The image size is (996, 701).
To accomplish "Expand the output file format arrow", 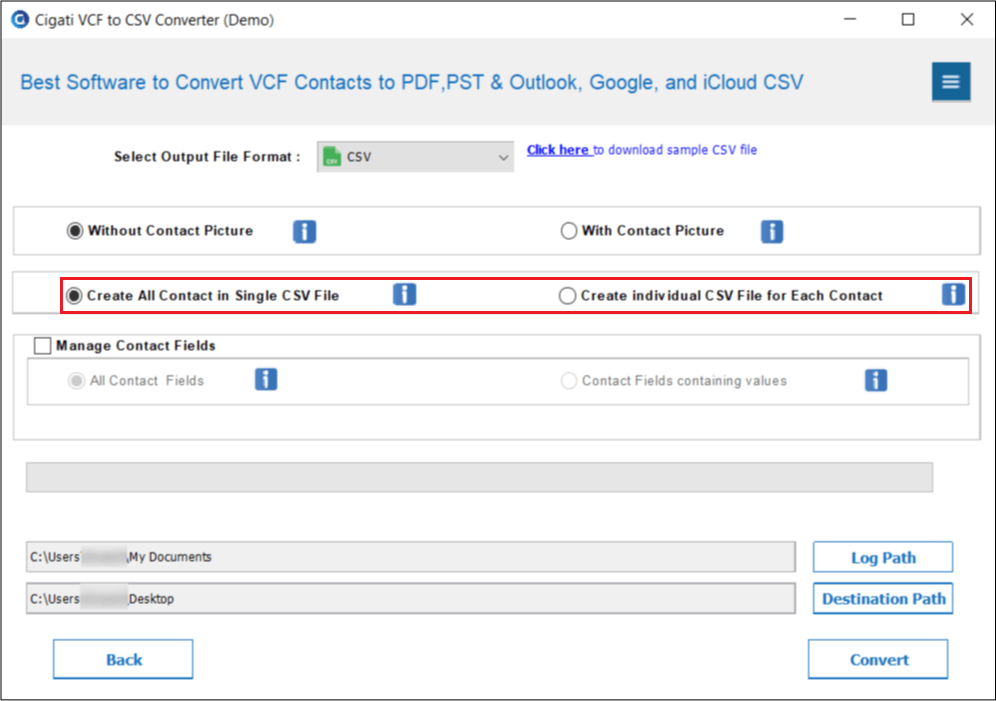I will [x=503, y=157].
